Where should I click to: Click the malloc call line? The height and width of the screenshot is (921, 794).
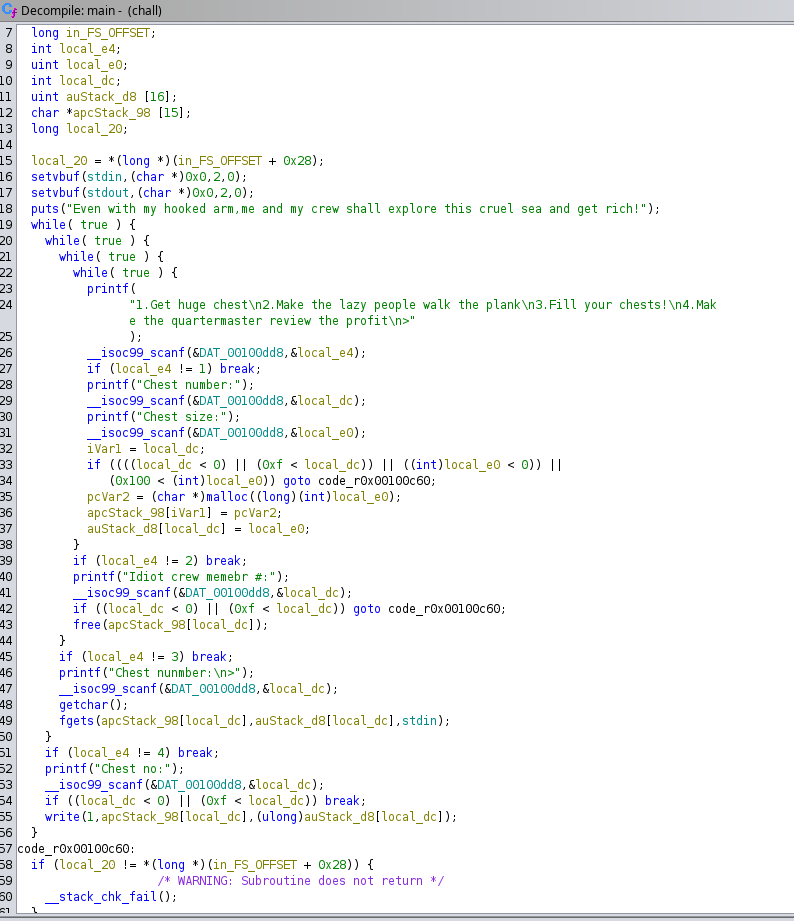pos(244,497)
